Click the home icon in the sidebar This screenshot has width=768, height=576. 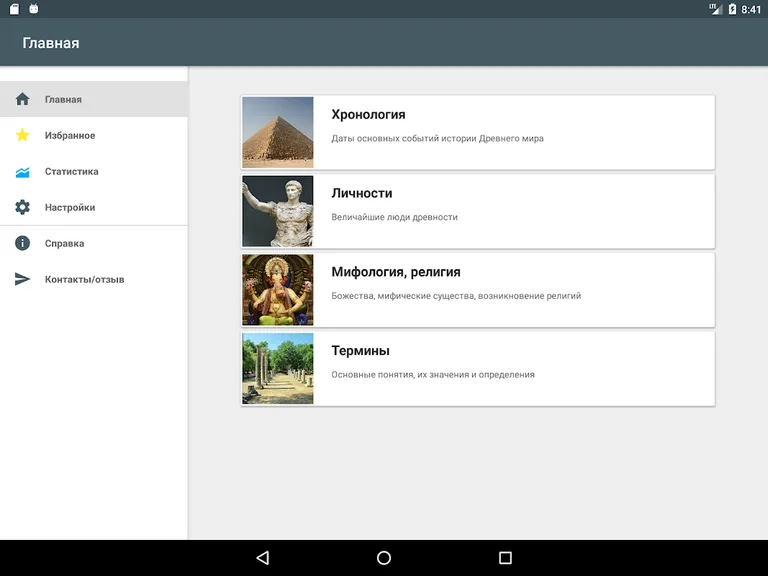(23, 99)
